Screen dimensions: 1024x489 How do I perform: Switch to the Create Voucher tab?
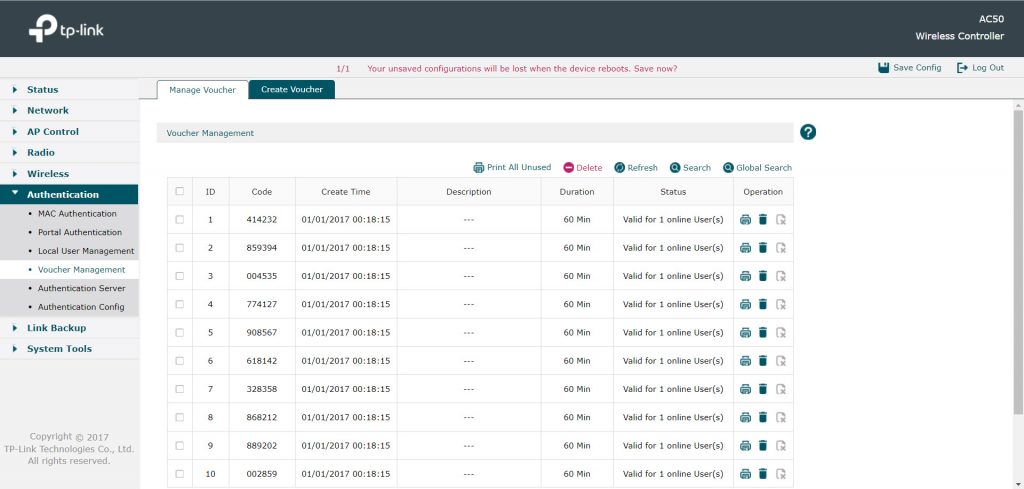[291, 90]
